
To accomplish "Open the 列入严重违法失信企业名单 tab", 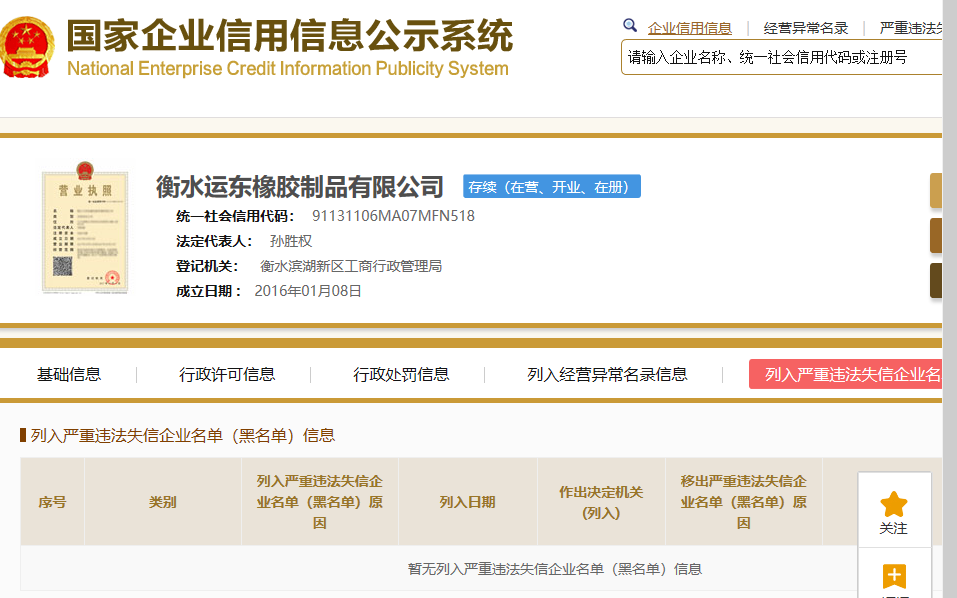I will (x=846, y=374).
